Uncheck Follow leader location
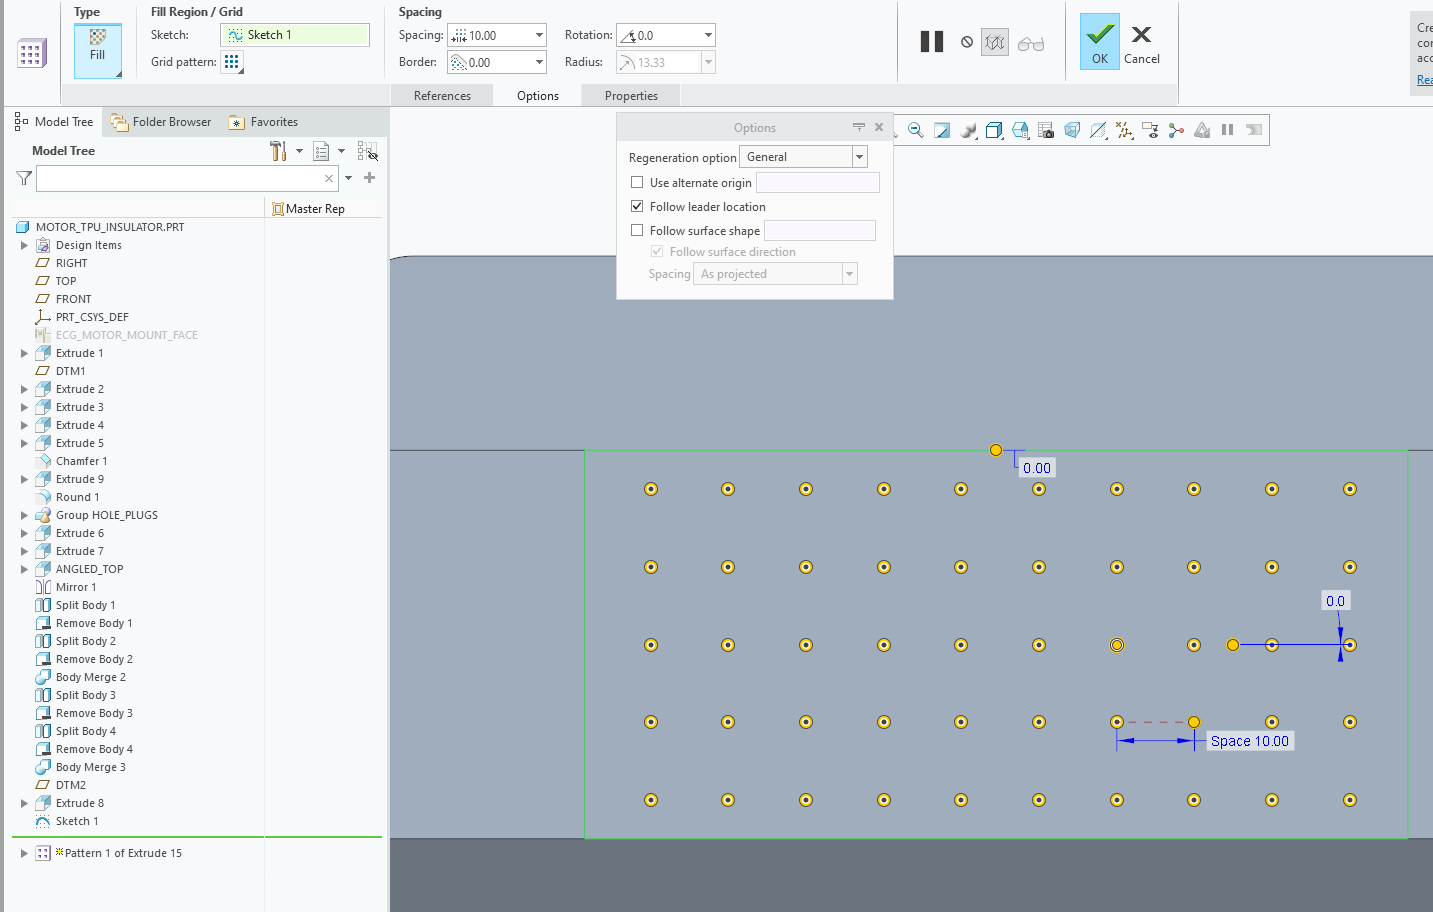 637,207
